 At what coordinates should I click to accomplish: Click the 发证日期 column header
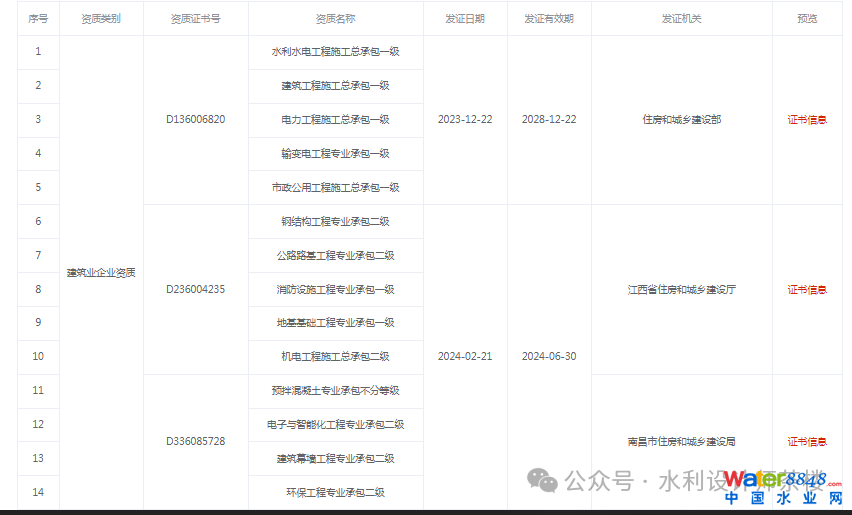coord(465,19)
